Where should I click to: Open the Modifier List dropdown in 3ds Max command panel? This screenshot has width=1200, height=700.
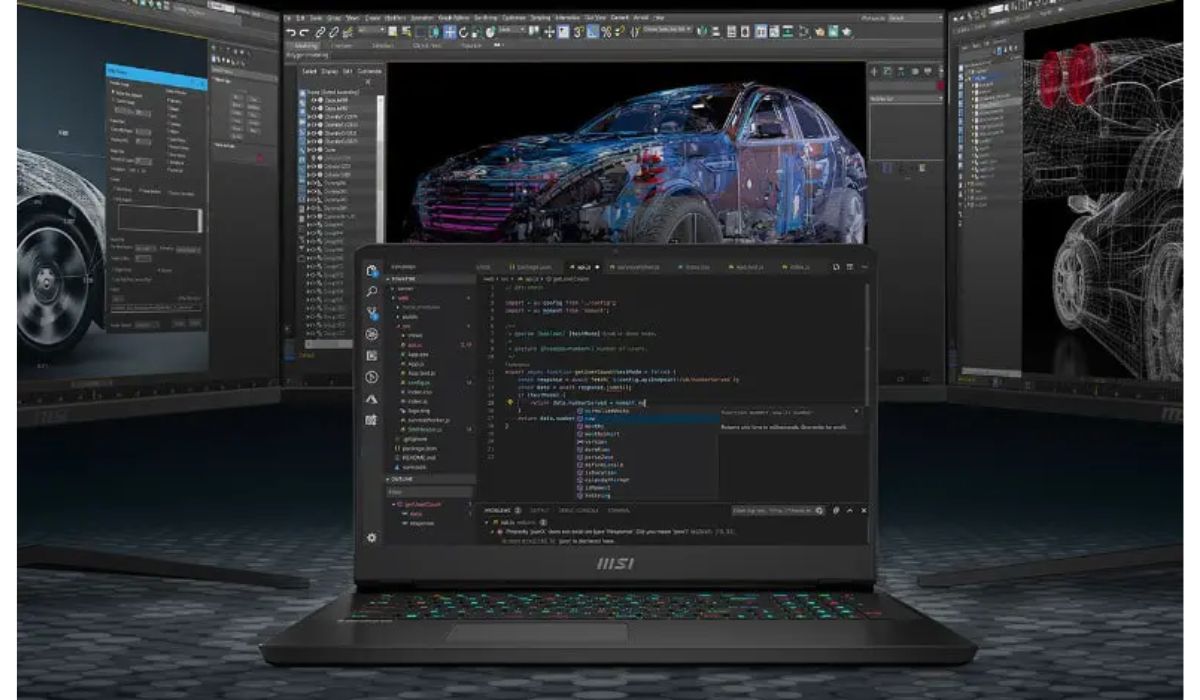click(906, 98)
